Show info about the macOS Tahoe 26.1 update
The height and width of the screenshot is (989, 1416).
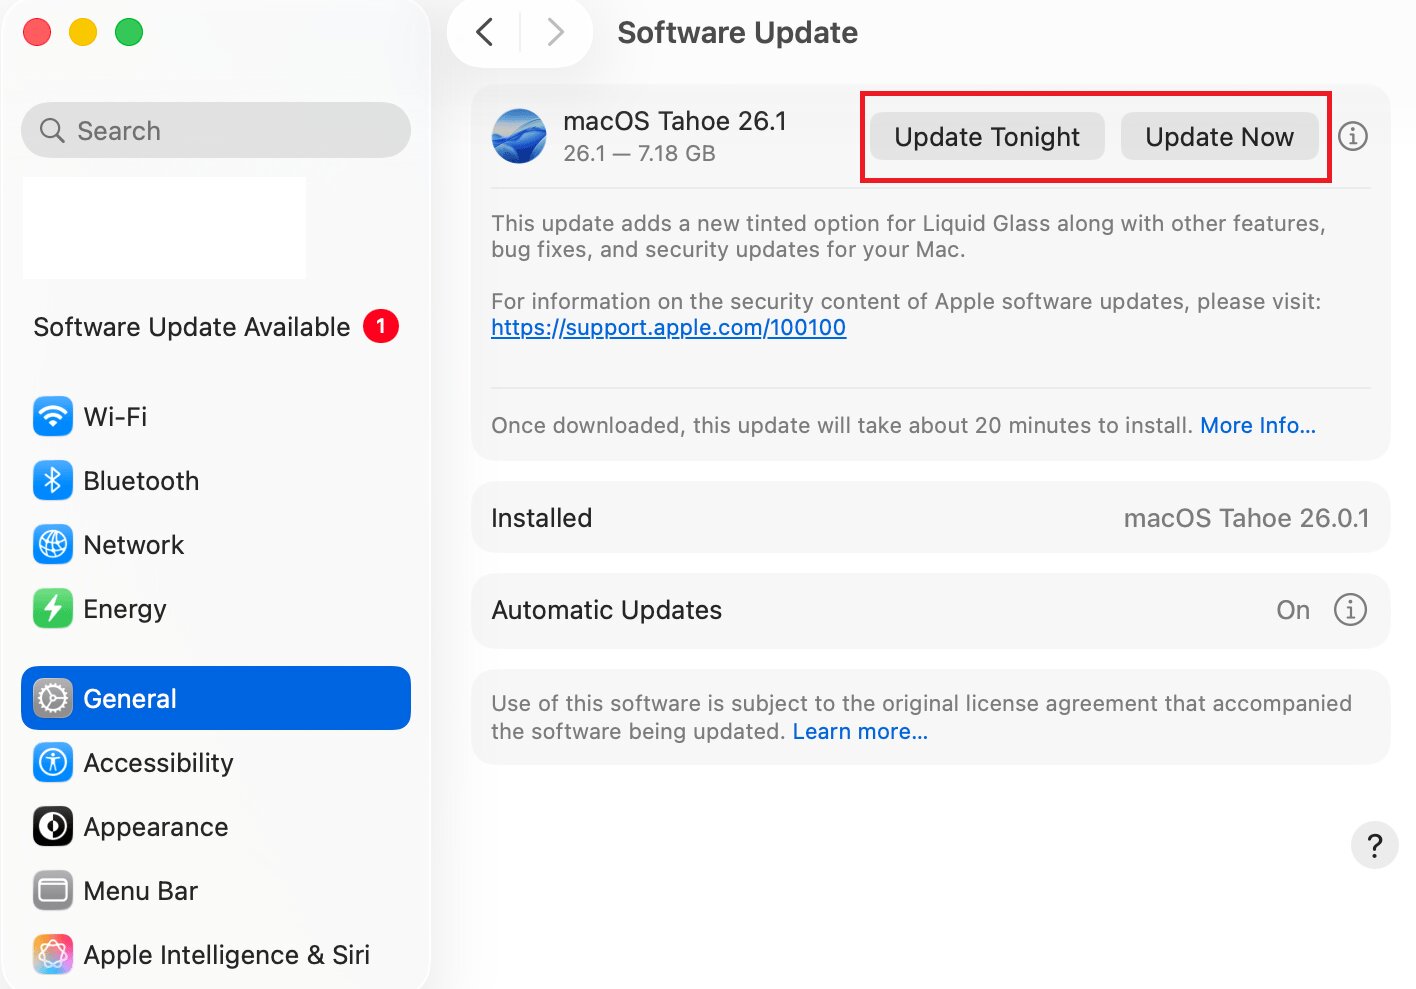pos(1353,136)
